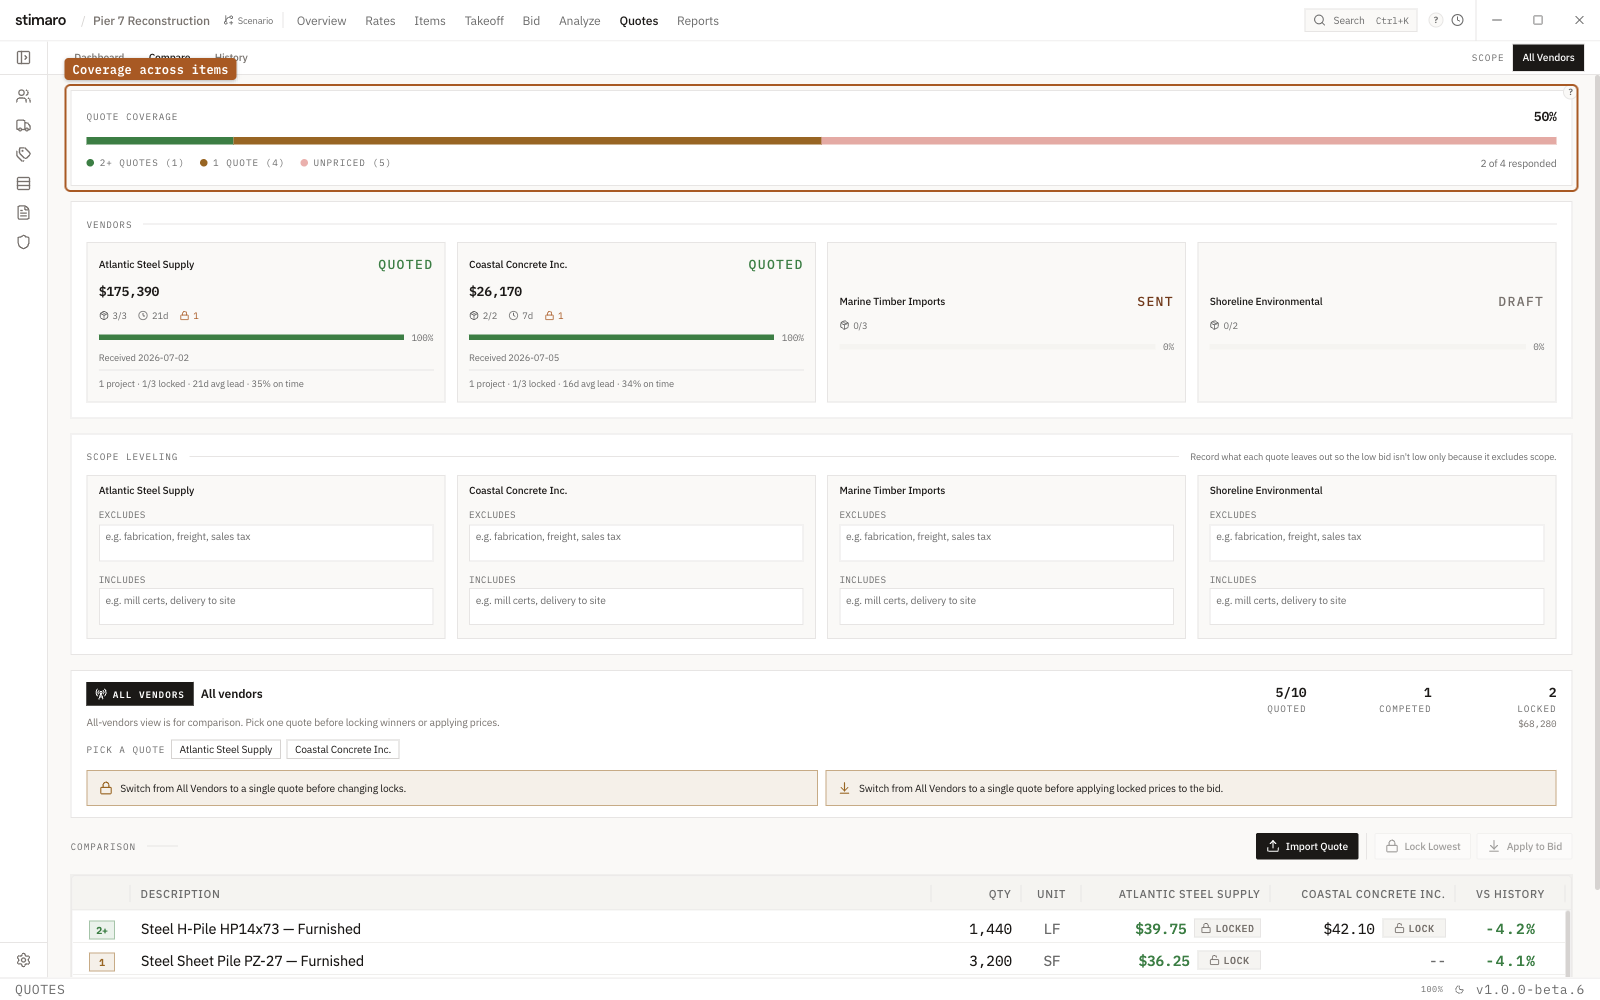
Task: Open the Reports tab
Action: tap(698, 21)
